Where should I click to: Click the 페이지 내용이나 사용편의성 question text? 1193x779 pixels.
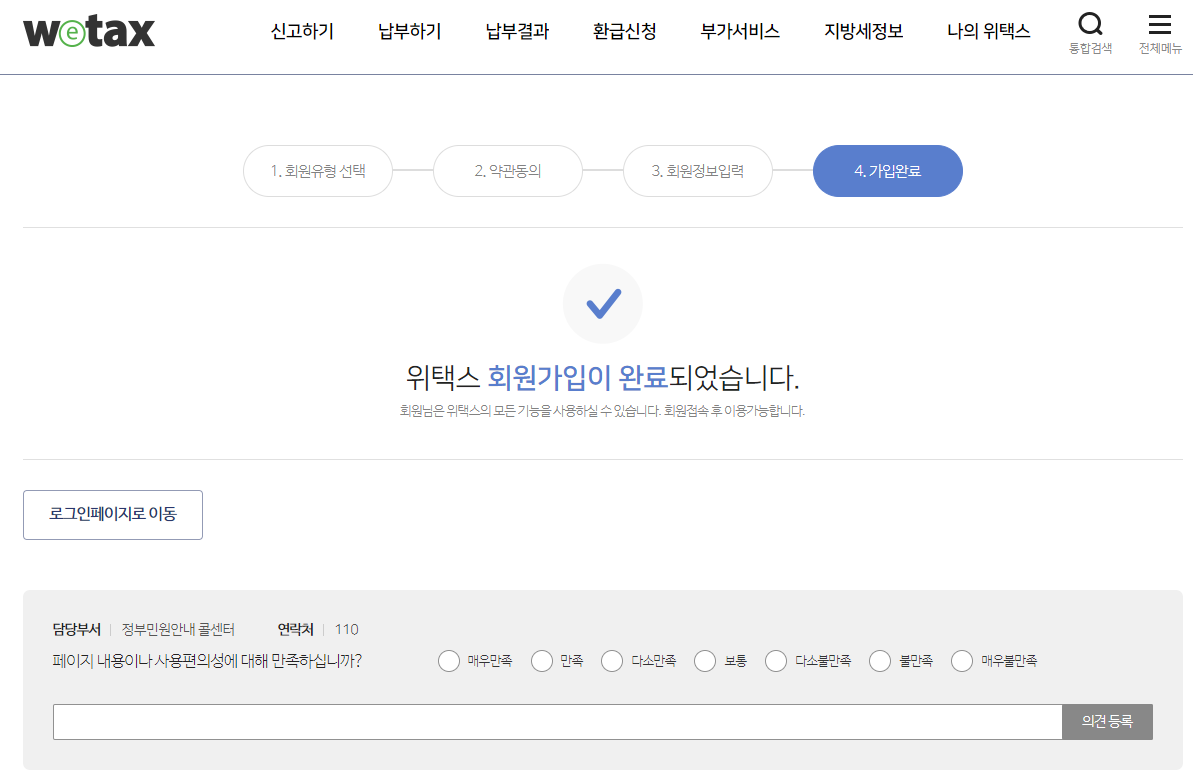tap(207, 661)
